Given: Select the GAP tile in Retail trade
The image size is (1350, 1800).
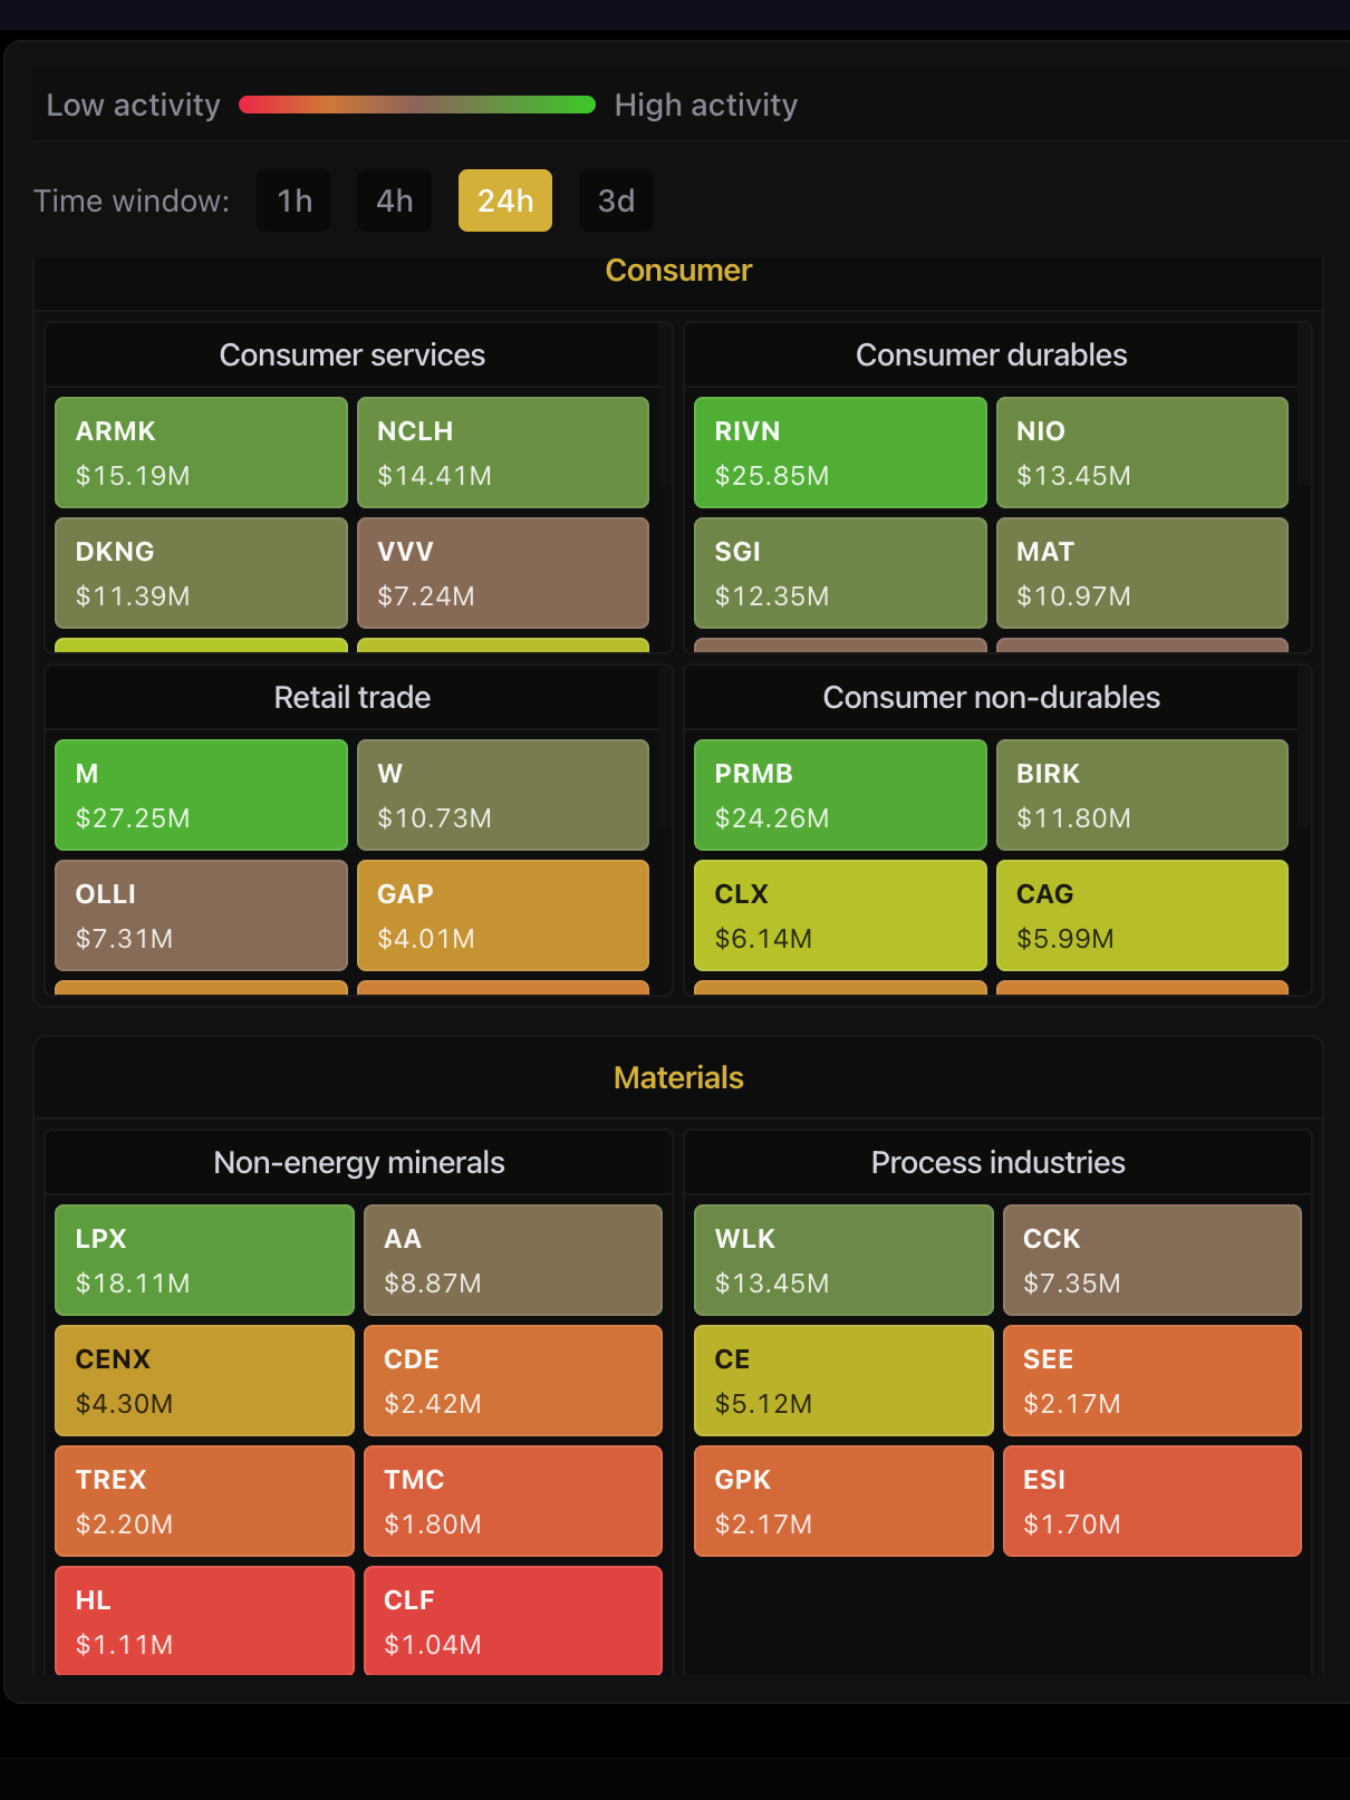Looking at the screenshot, I should pyautogui.click(x=503, y=915).
